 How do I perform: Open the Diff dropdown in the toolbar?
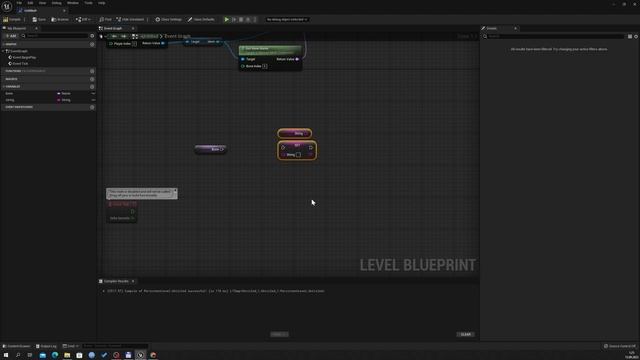pos(83,19)
